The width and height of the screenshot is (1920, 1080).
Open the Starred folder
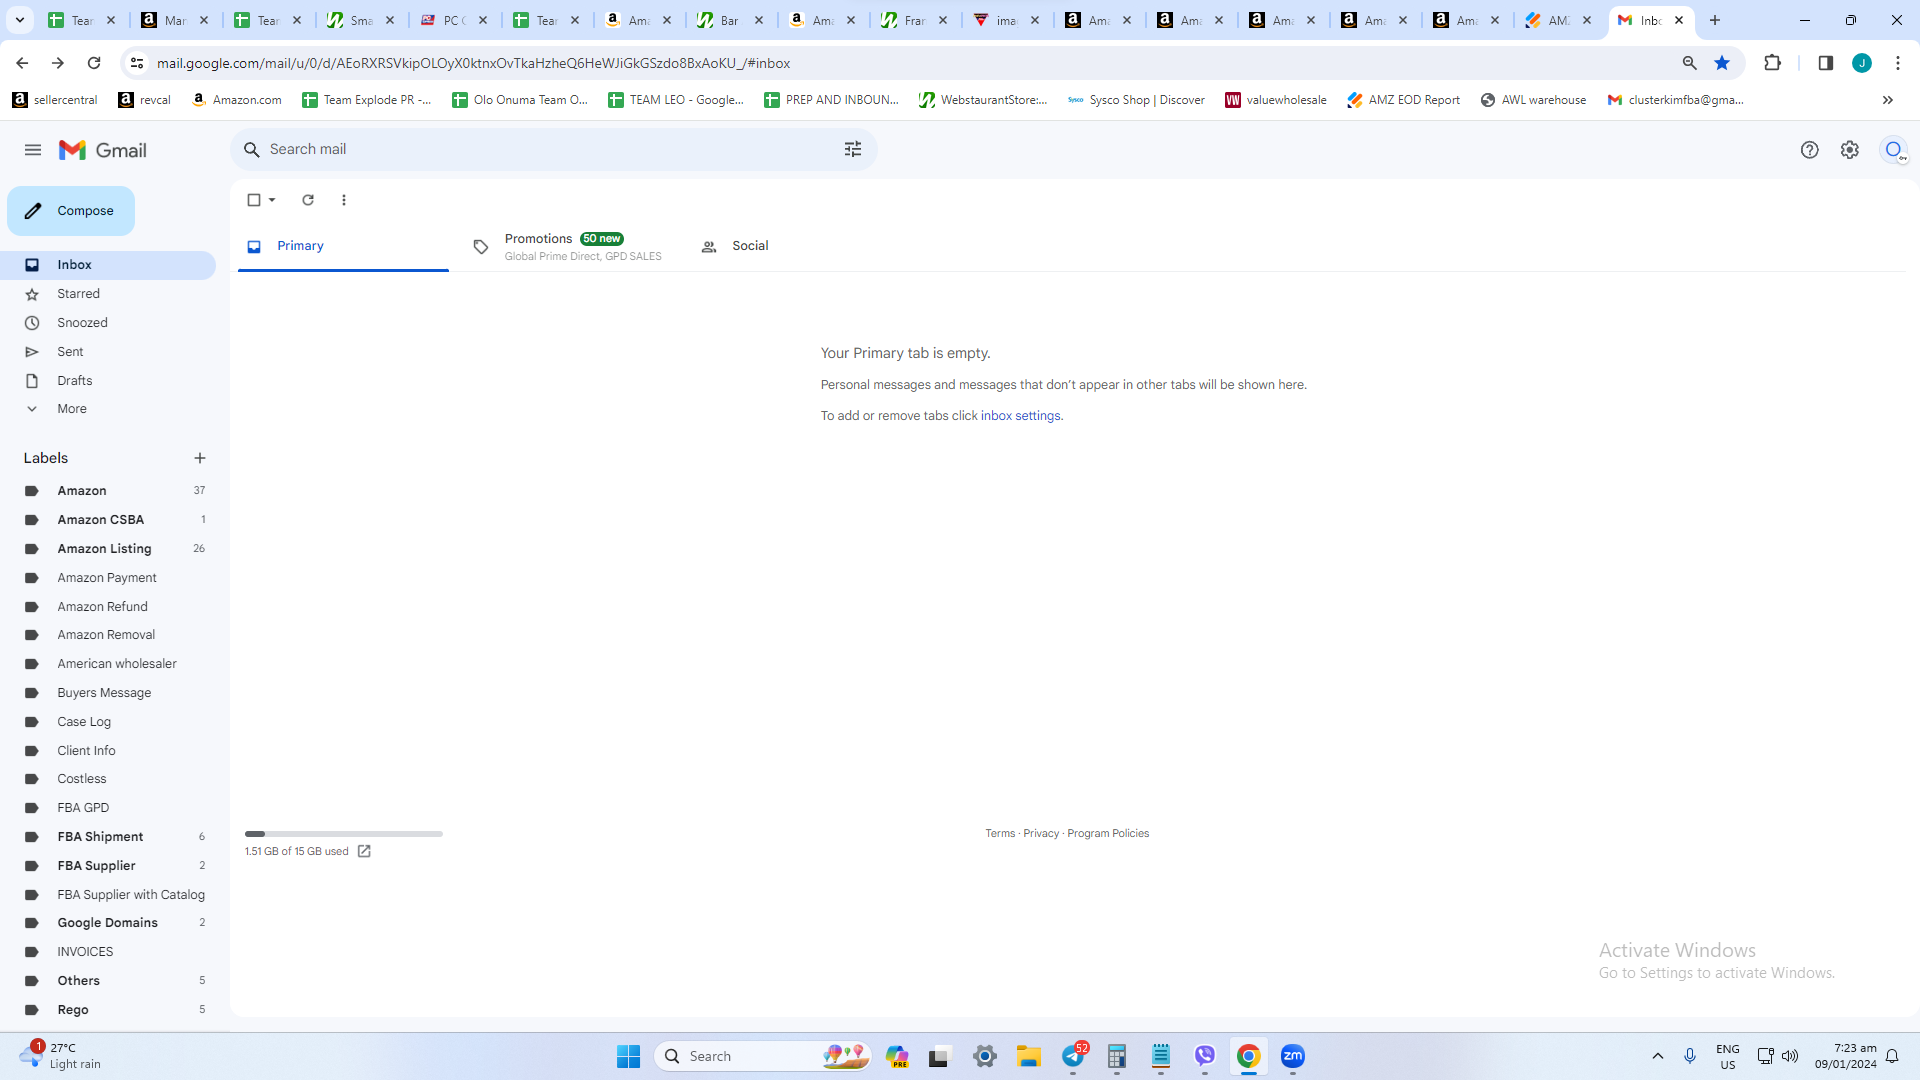(108, 294)
